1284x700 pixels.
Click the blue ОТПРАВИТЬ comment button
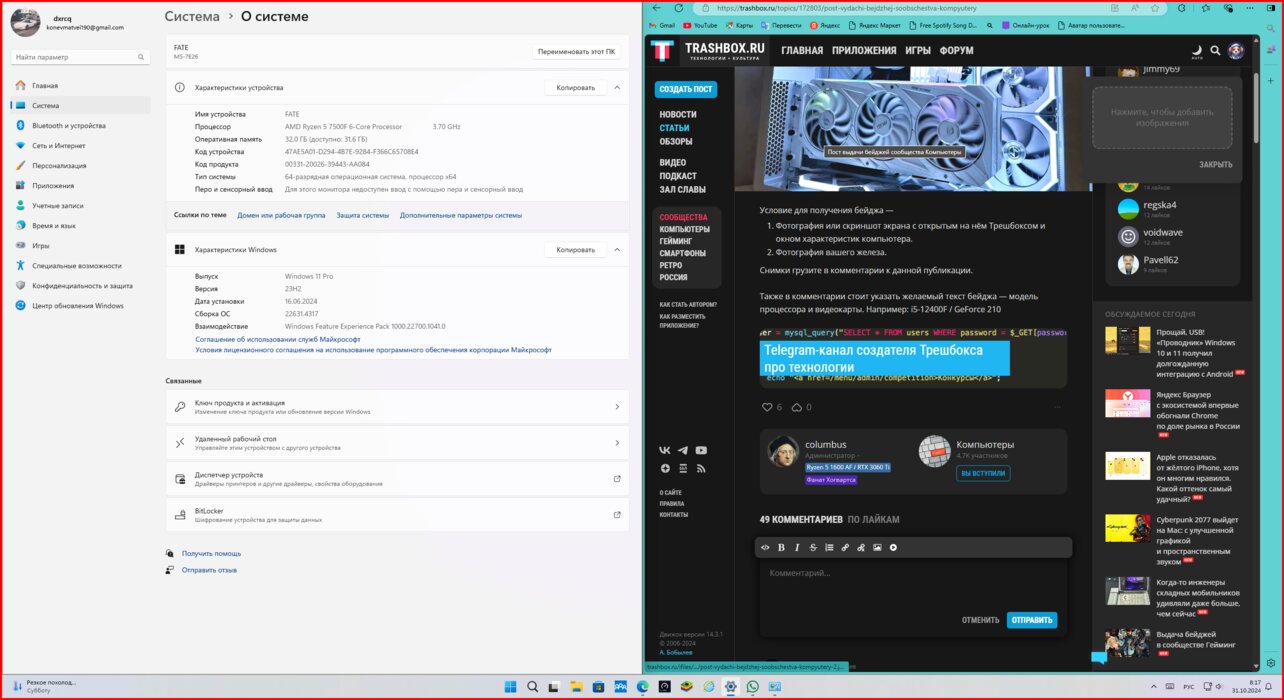[x=1031, y=620]
